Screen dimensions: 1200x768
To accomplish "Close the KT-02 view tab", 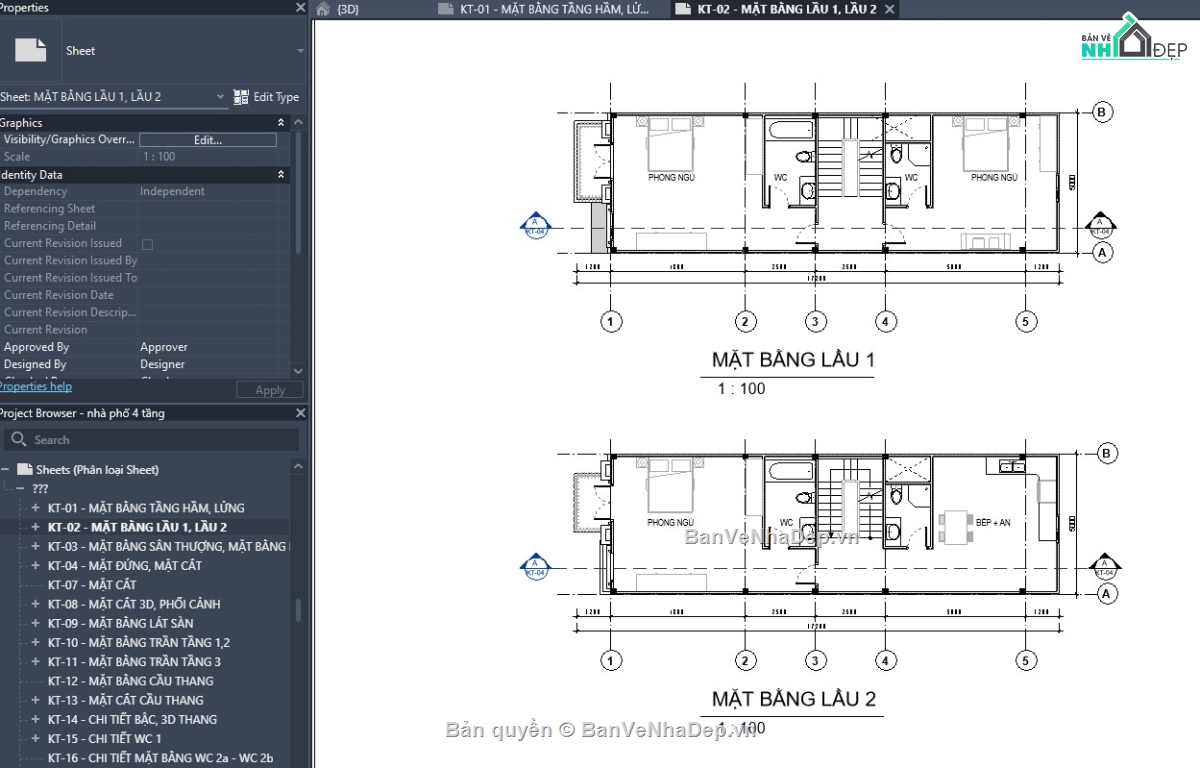I will point(889,9).
